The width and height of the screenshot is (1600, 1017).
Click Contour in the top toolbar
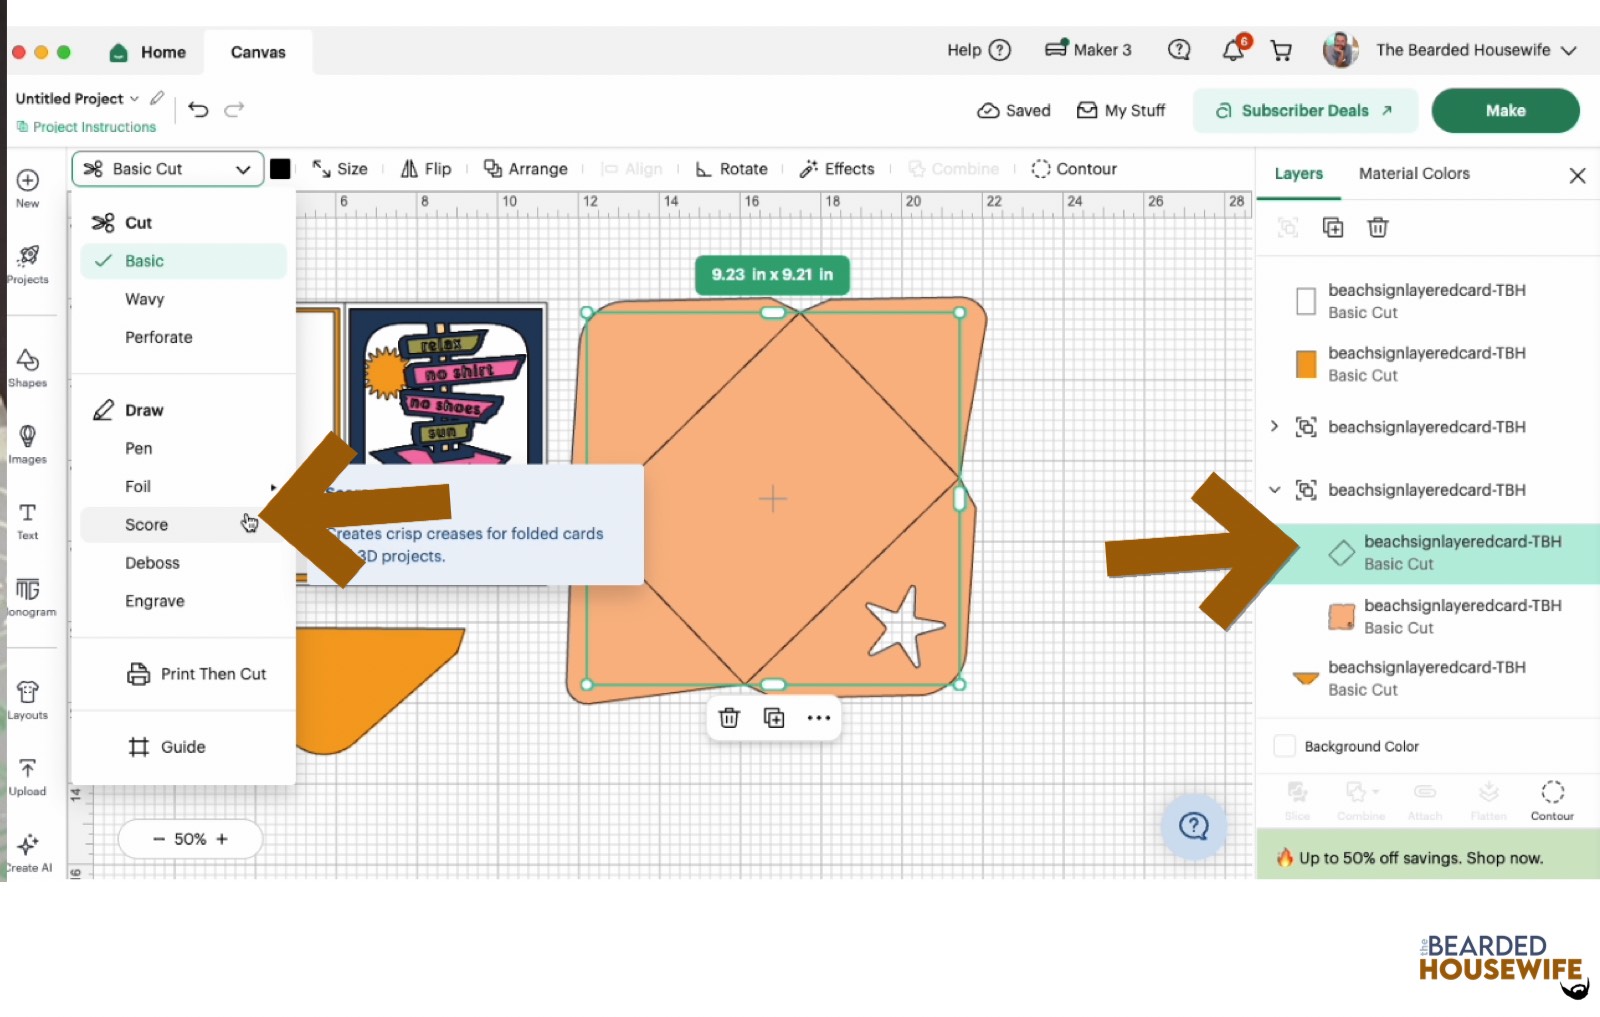point(1074,169)
